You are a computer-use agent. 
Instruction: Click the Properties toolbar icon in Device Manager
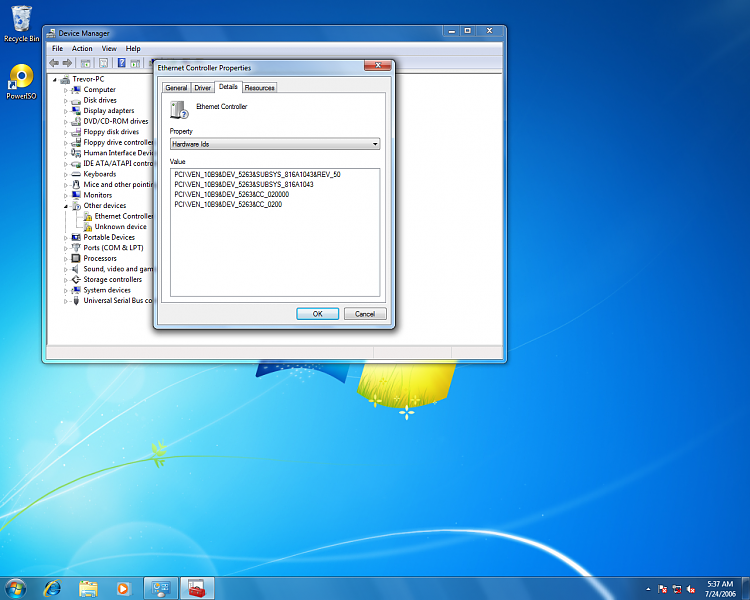[x=103, y=63]
